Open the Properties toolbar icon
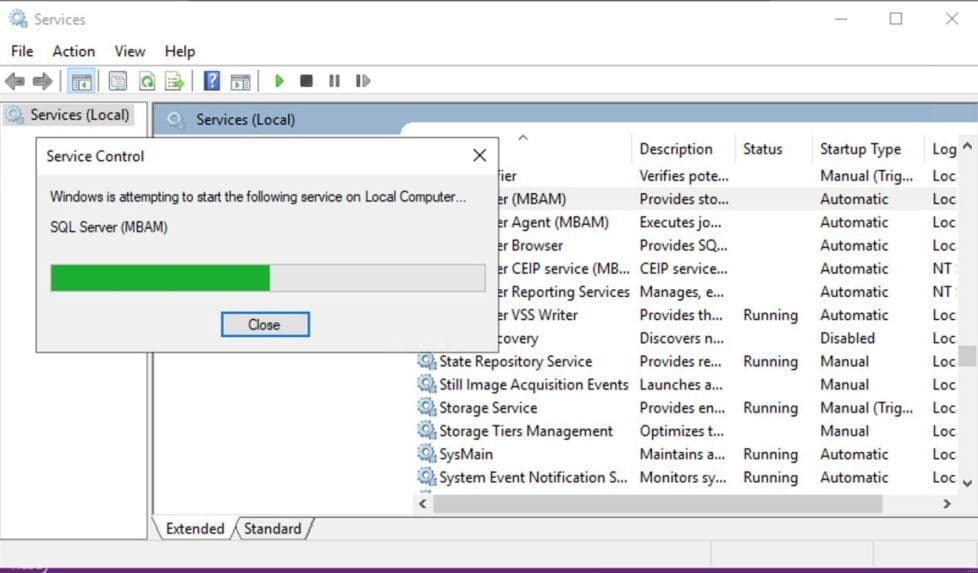 [x=117, y=81]
